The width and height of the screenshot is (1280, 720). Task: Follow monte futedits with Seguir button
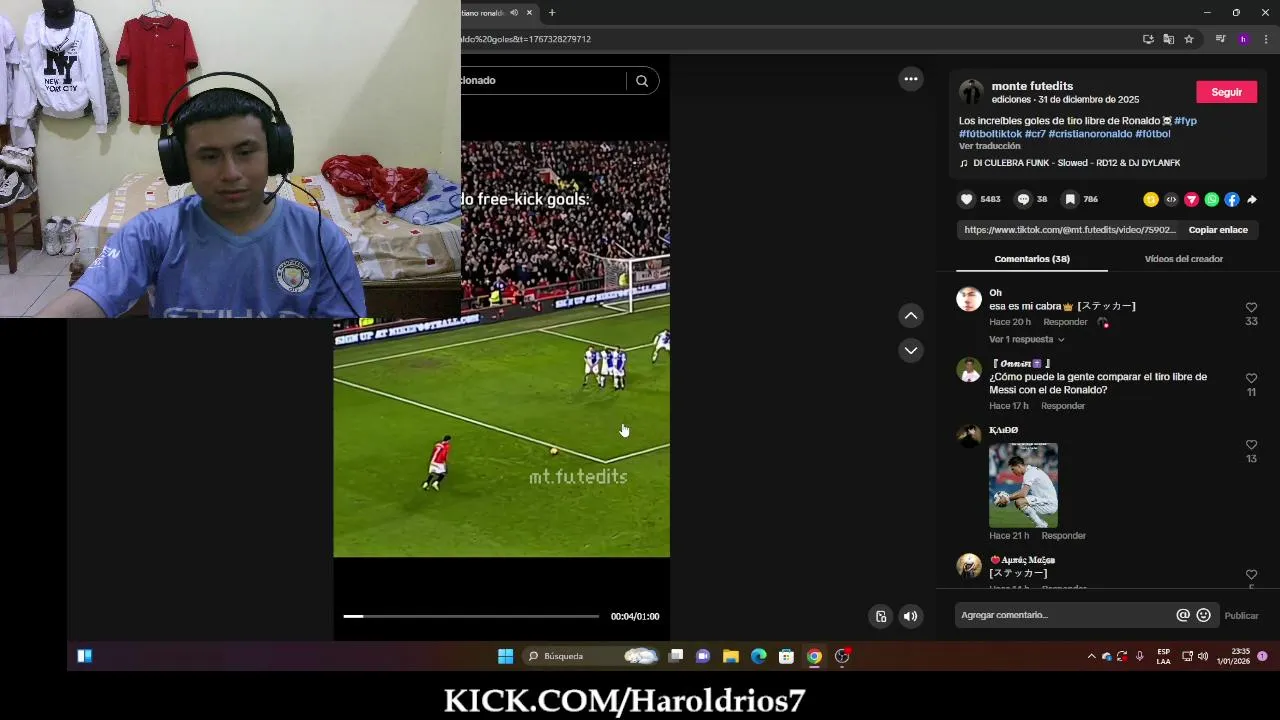coord(1226,92)
